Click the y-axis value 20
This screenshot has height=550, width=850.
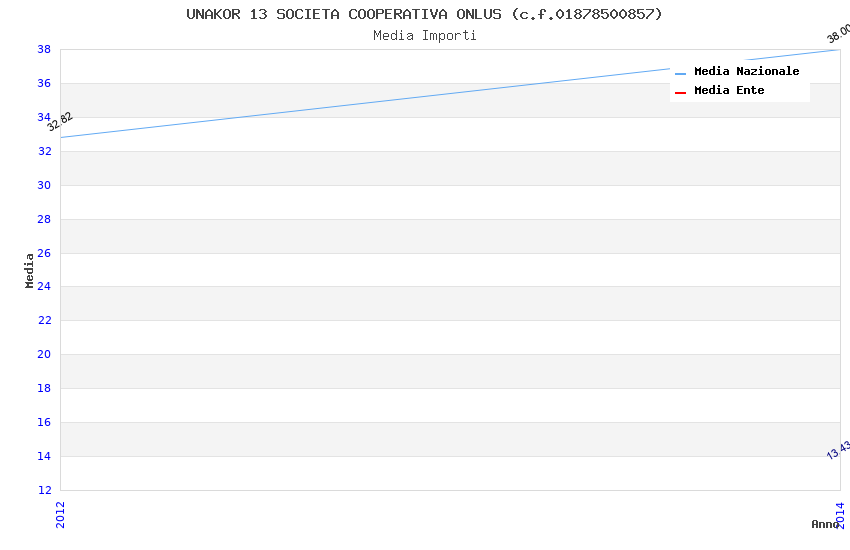click(44, 354)
